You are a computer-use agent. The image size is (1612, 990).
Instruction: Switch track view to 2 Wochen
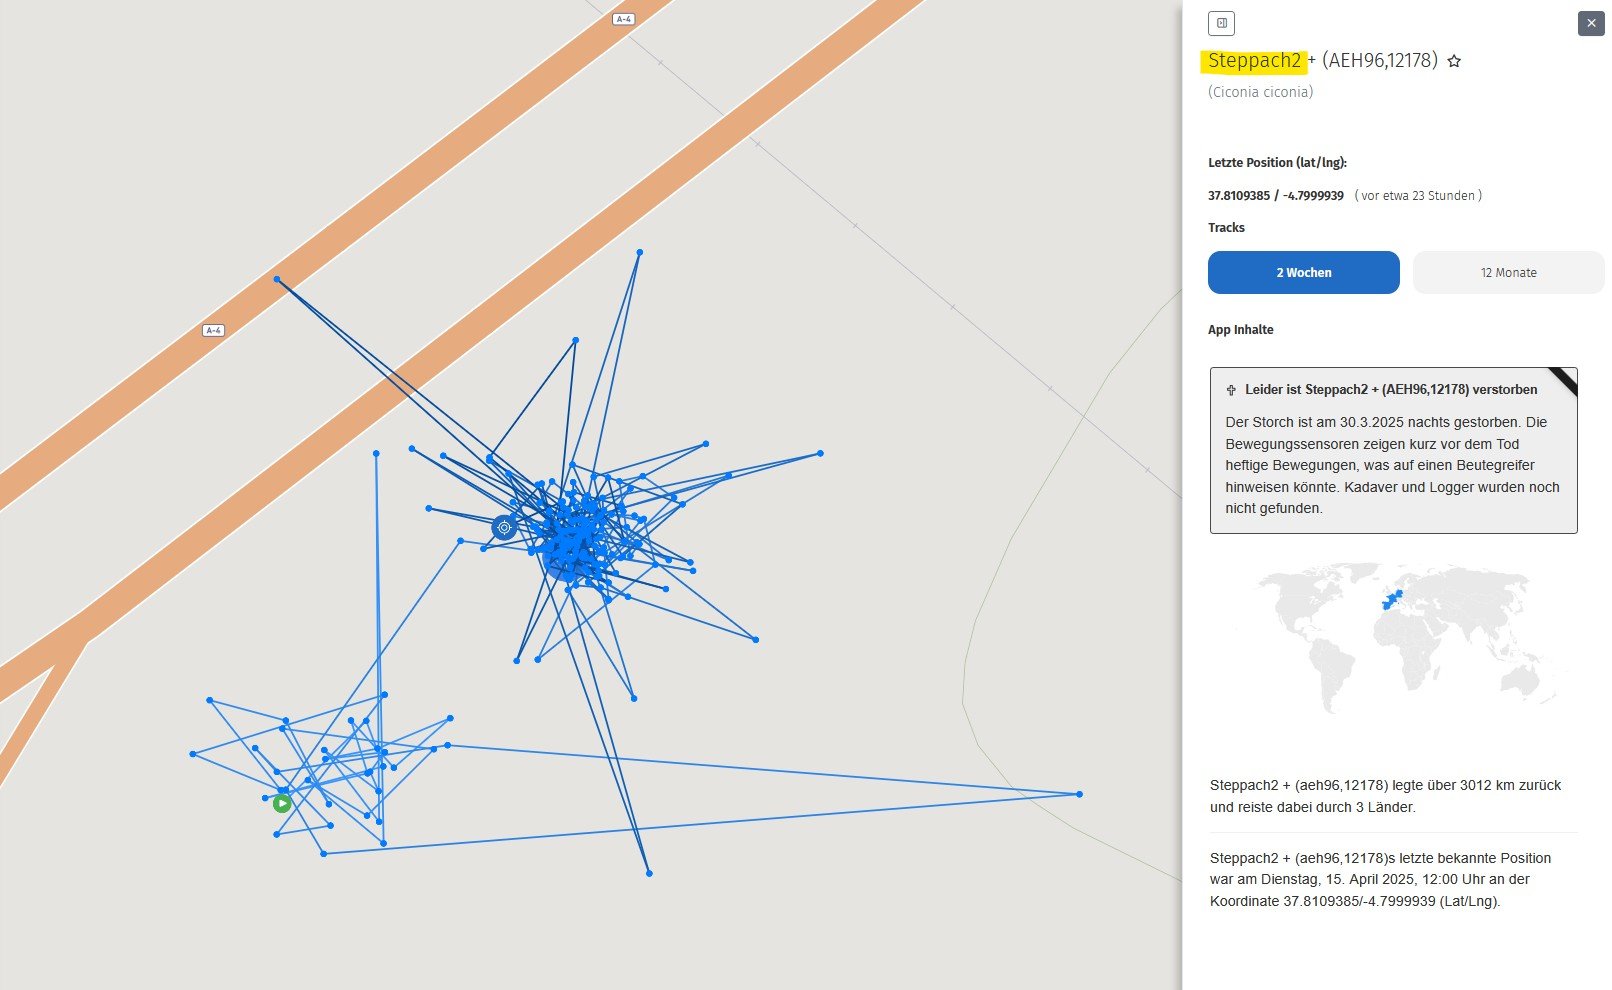1303,272
